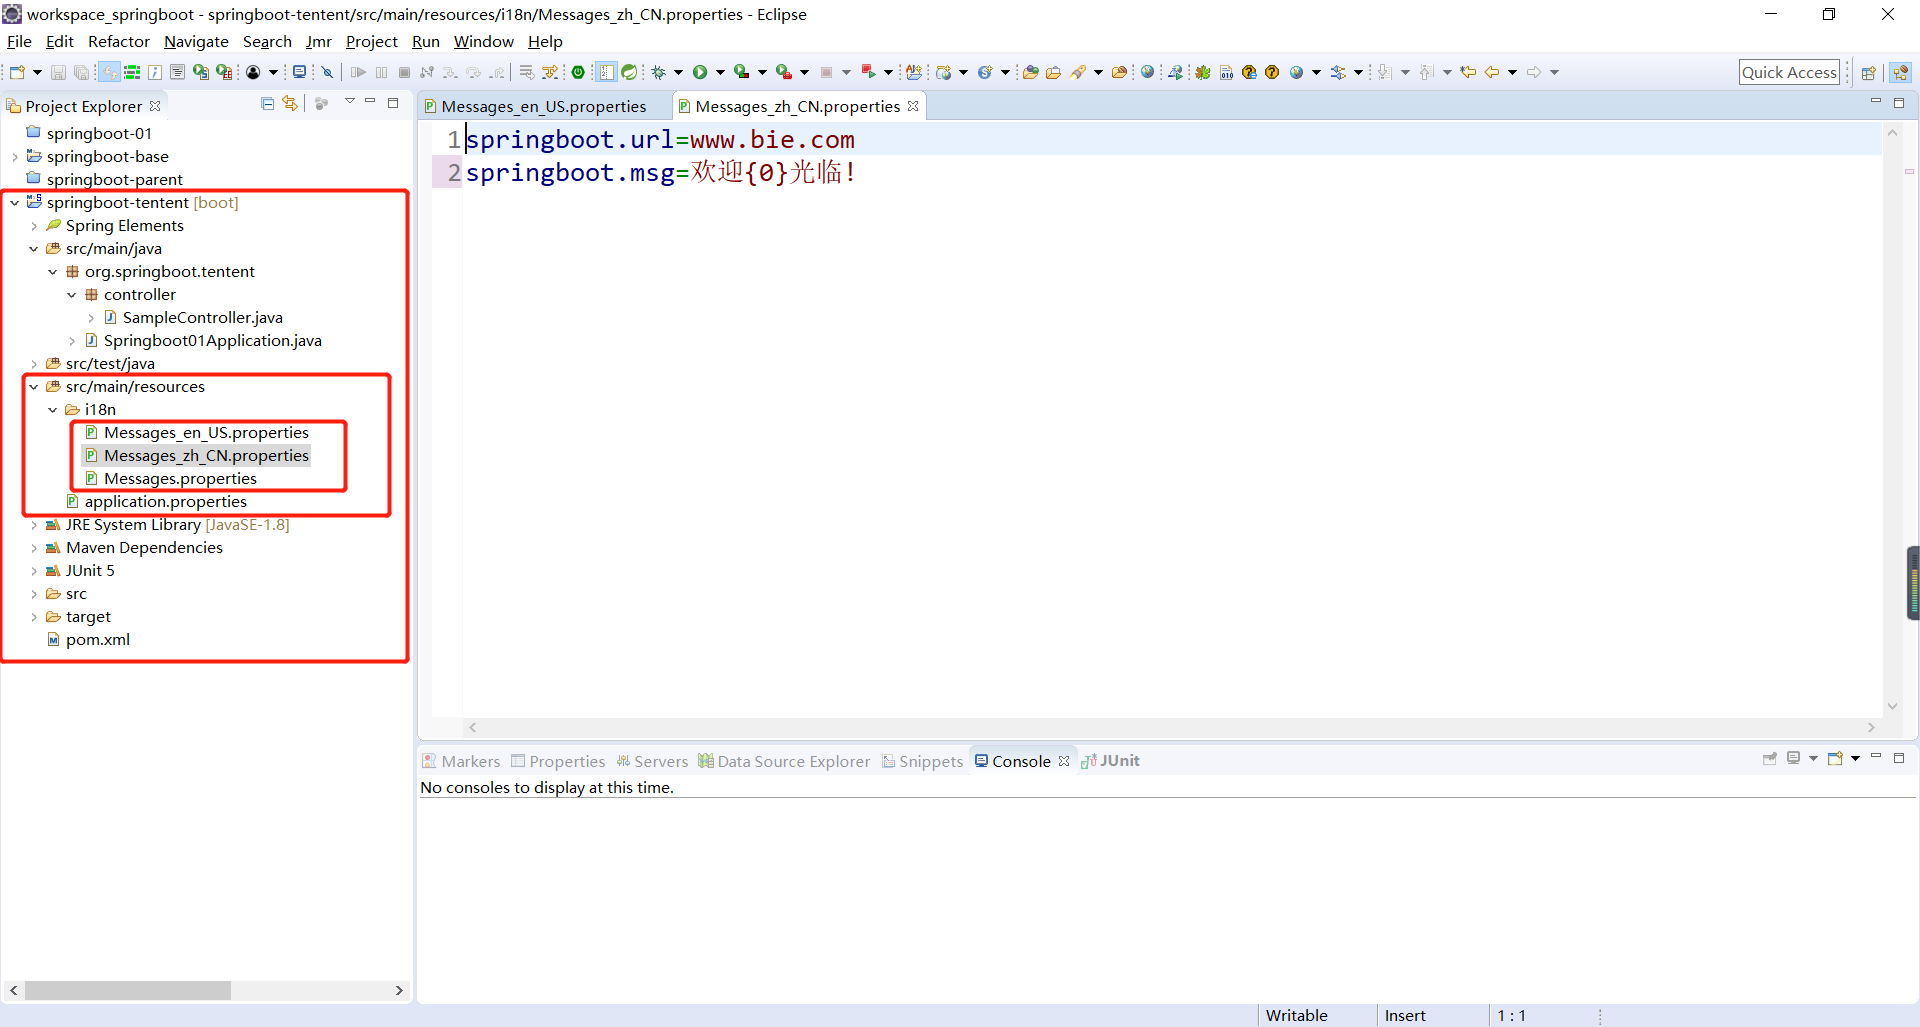Image resolution: width=1920 pixels, height=1027 pixels.
Task: Expand the Spring Elements node
Action: coord(34,226)
